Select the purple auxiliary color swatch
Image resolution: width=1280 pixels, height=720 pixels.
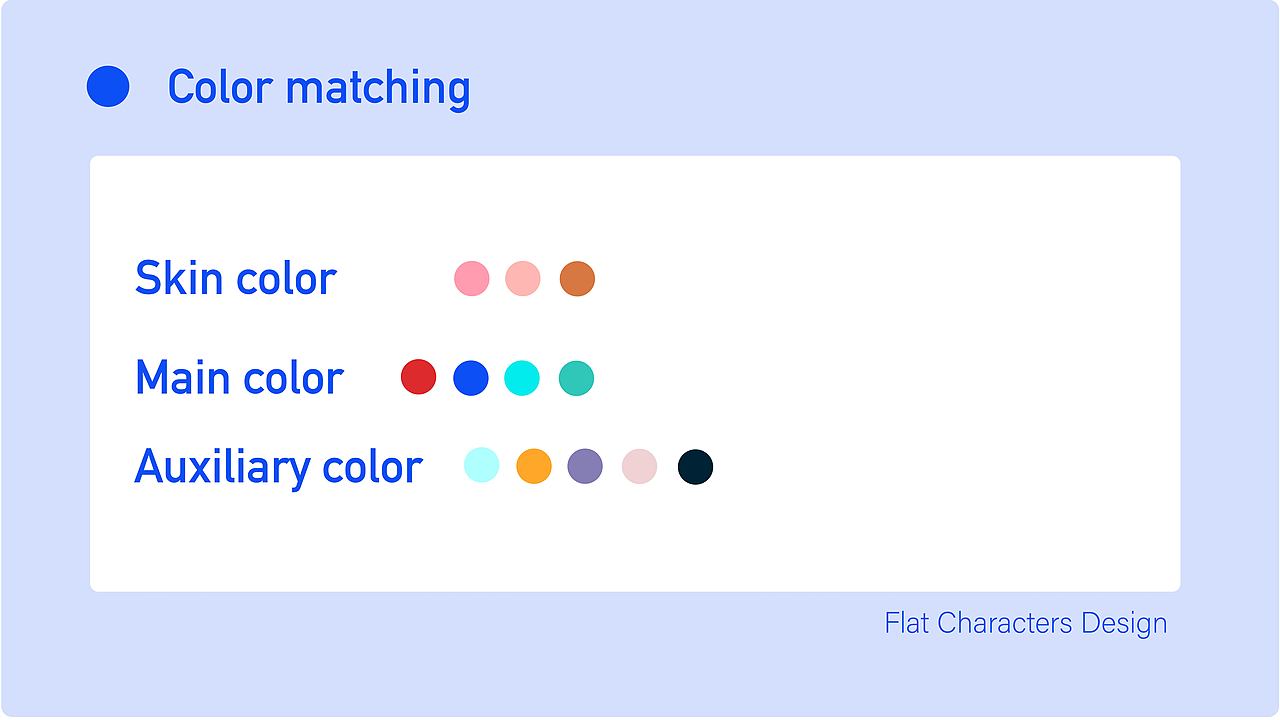click(x=585, y=466)
